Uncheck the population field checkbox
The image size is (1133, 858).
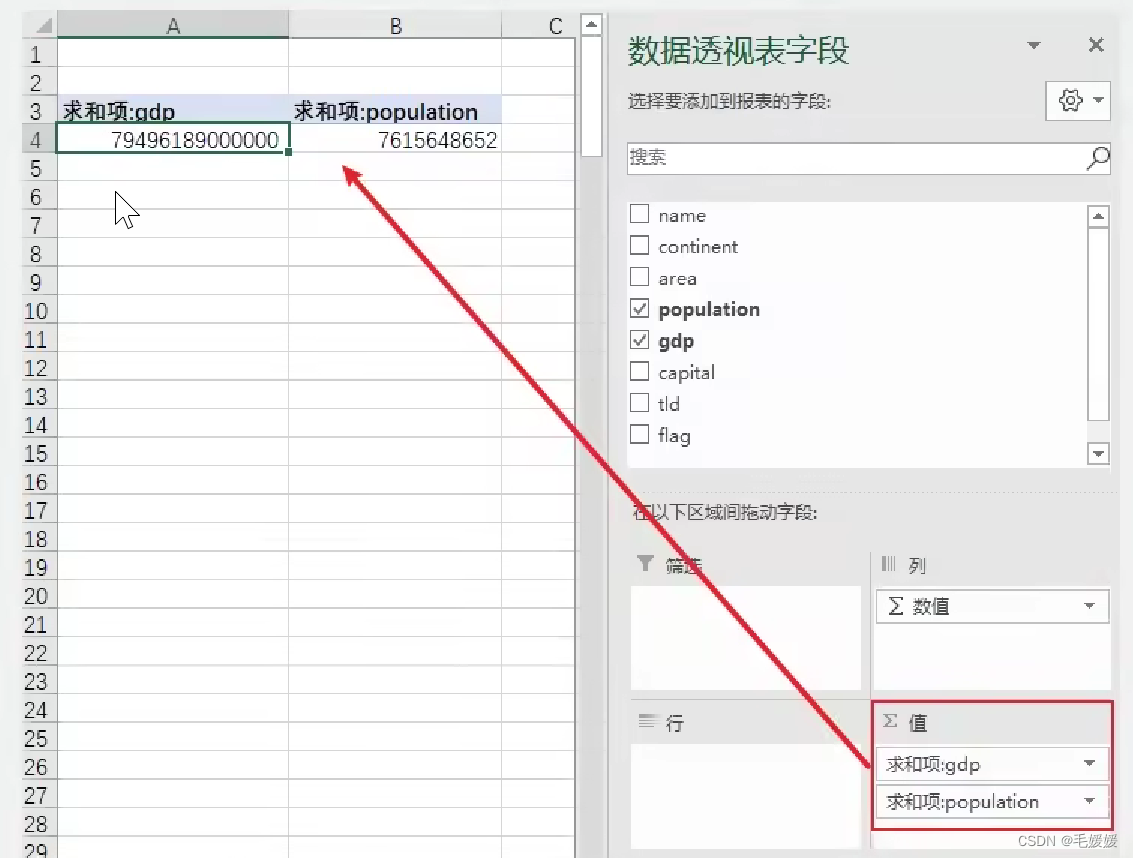tap(639, 309)
